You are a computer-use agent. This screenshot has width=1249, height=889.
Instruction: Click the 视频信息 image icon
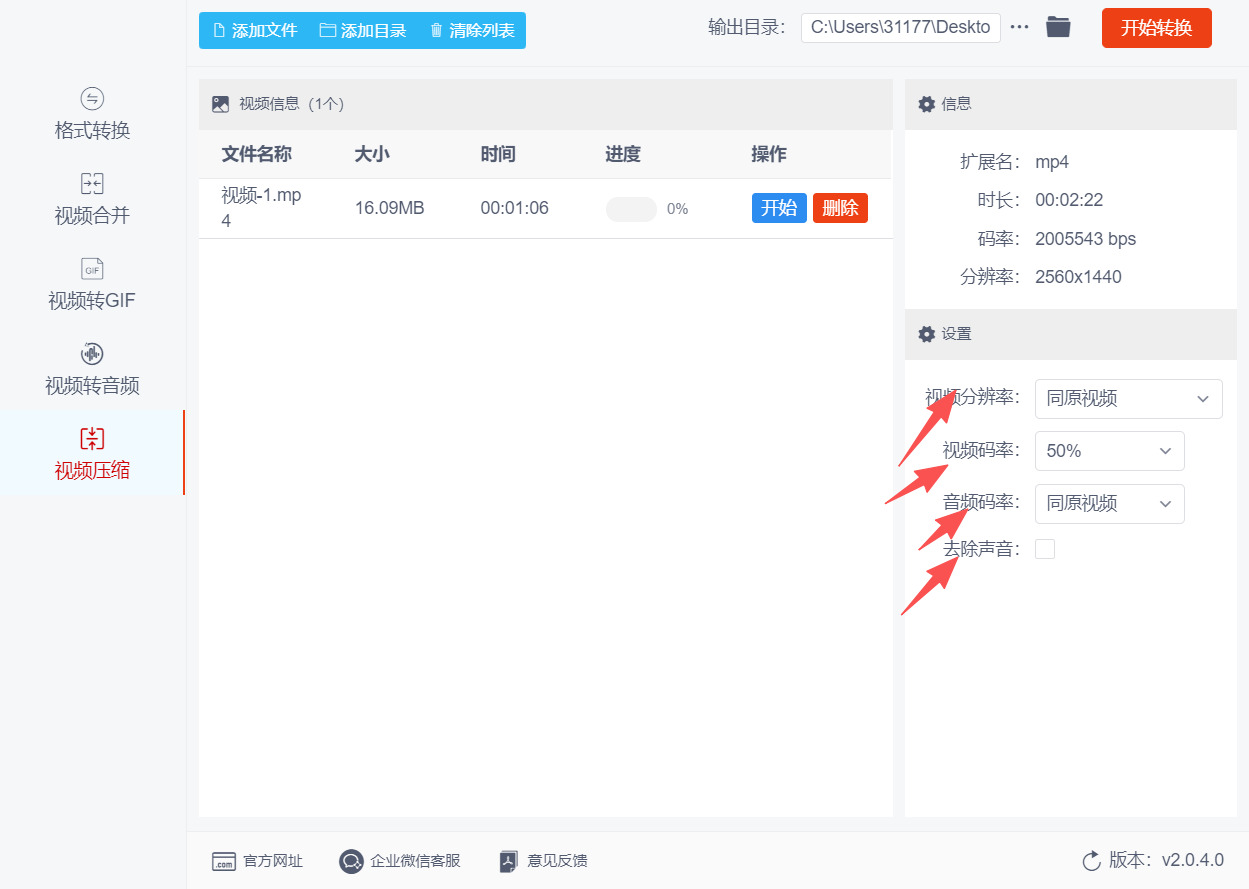coord(220,104)
